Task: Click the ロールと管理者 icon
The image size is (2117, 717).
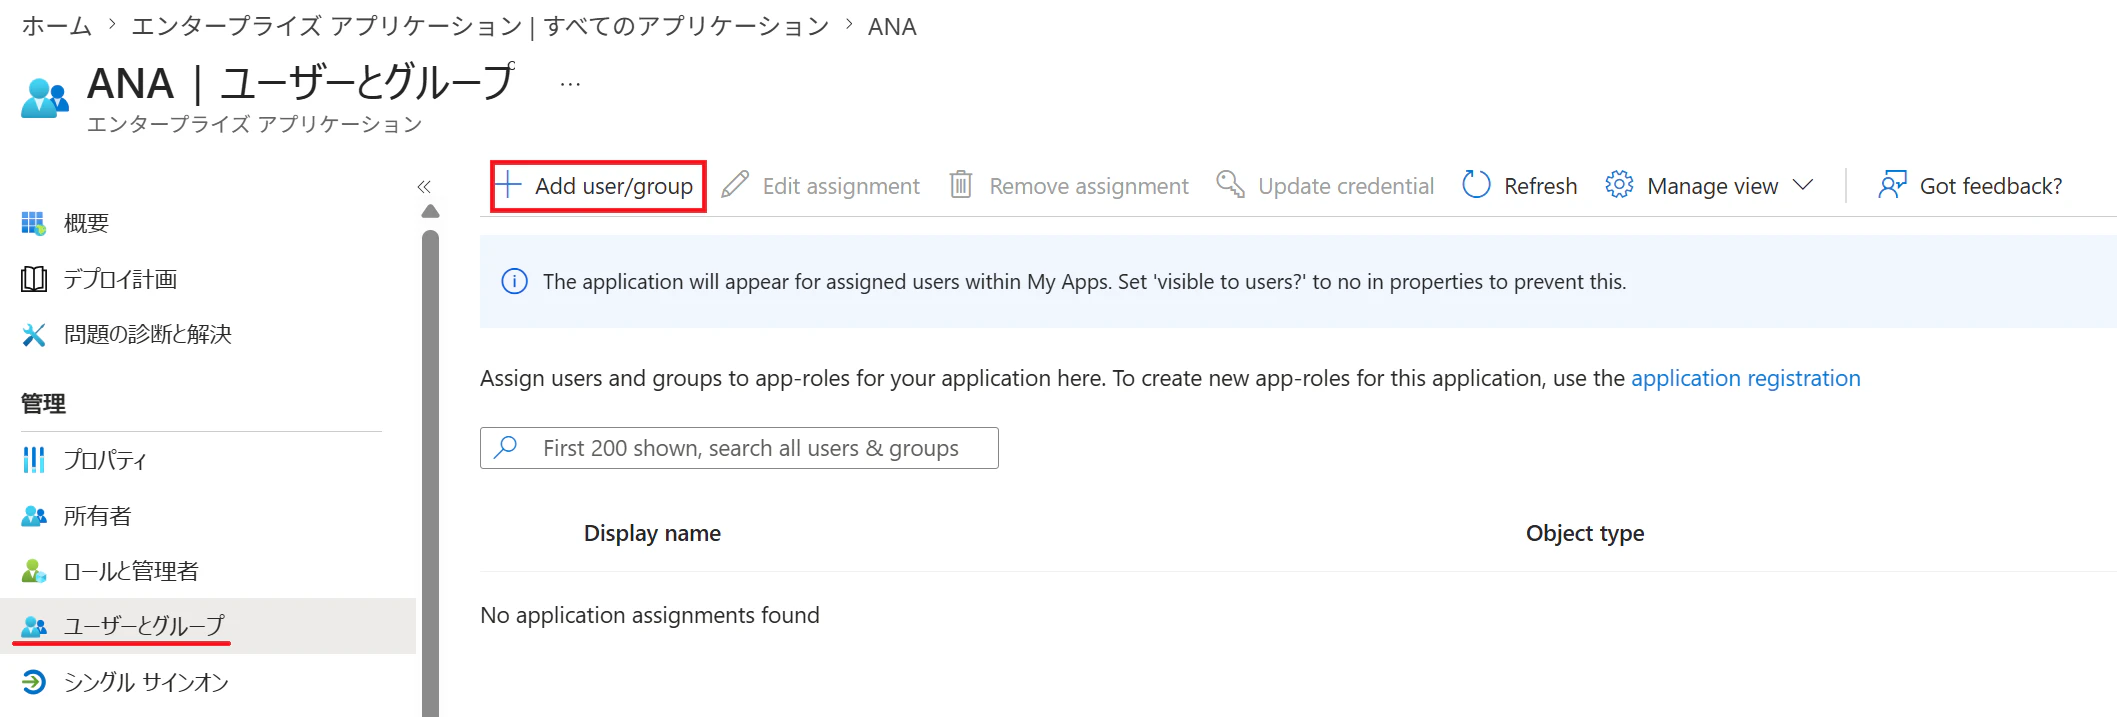Action: (34, 571)
